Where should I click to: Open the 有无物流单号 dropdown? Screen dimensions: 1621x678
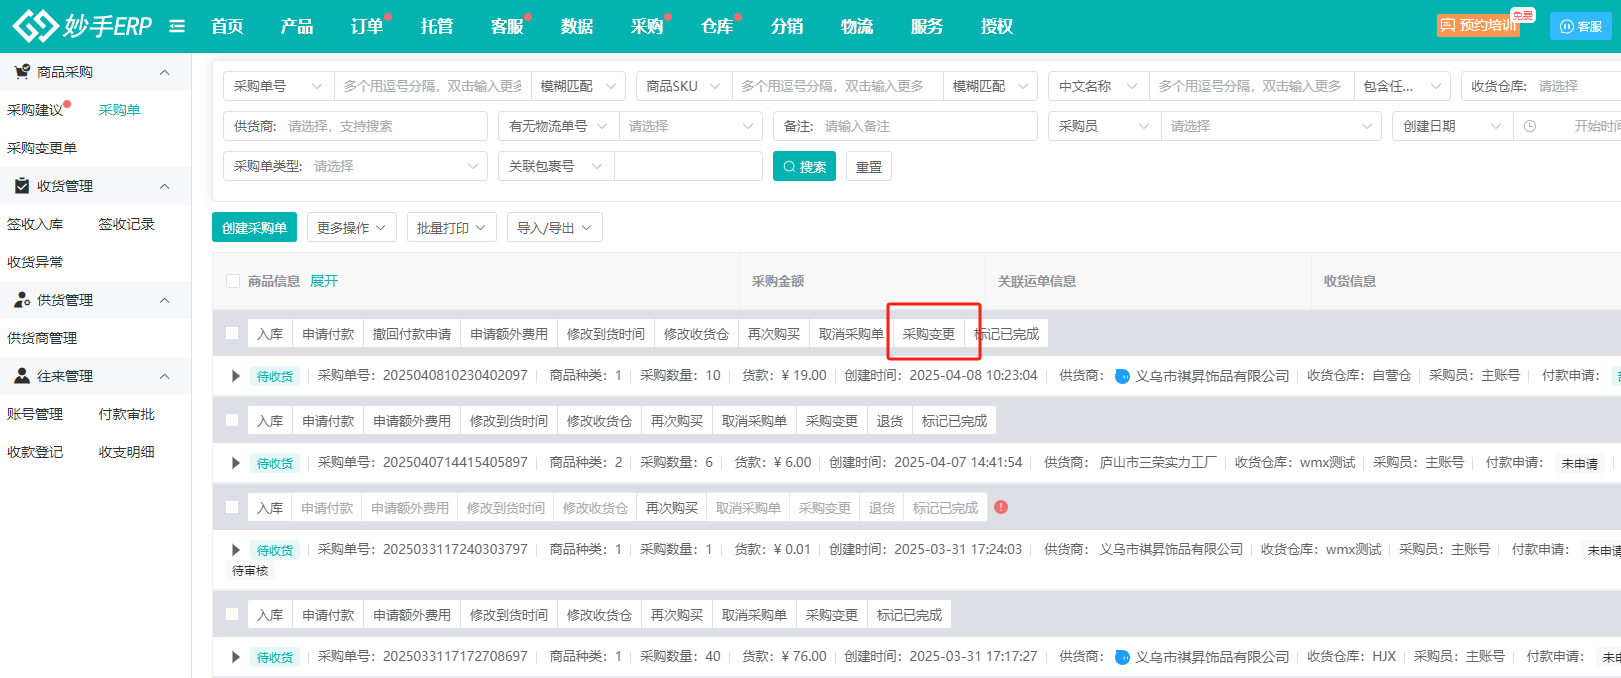558,126
